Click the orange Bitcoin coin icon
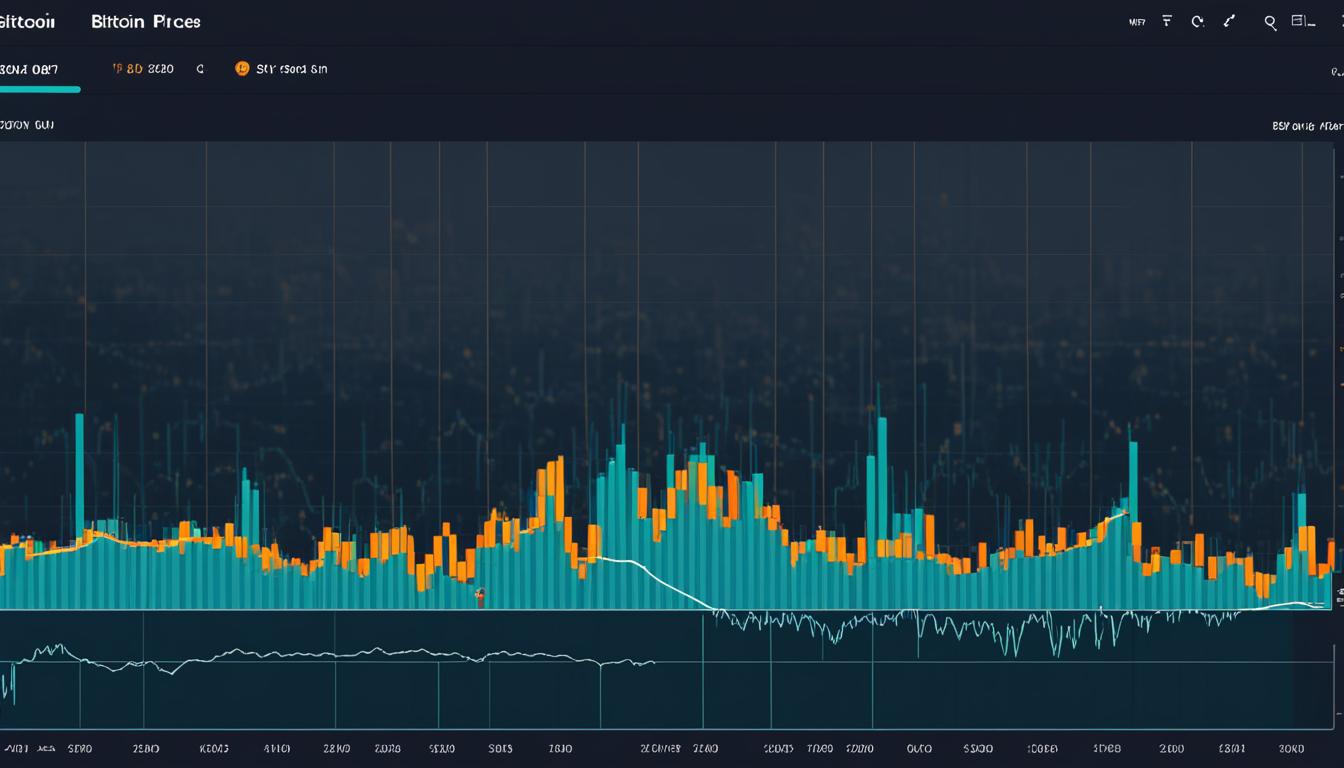The height and width of the screenshot is (768, 1344). click(241, 69)
